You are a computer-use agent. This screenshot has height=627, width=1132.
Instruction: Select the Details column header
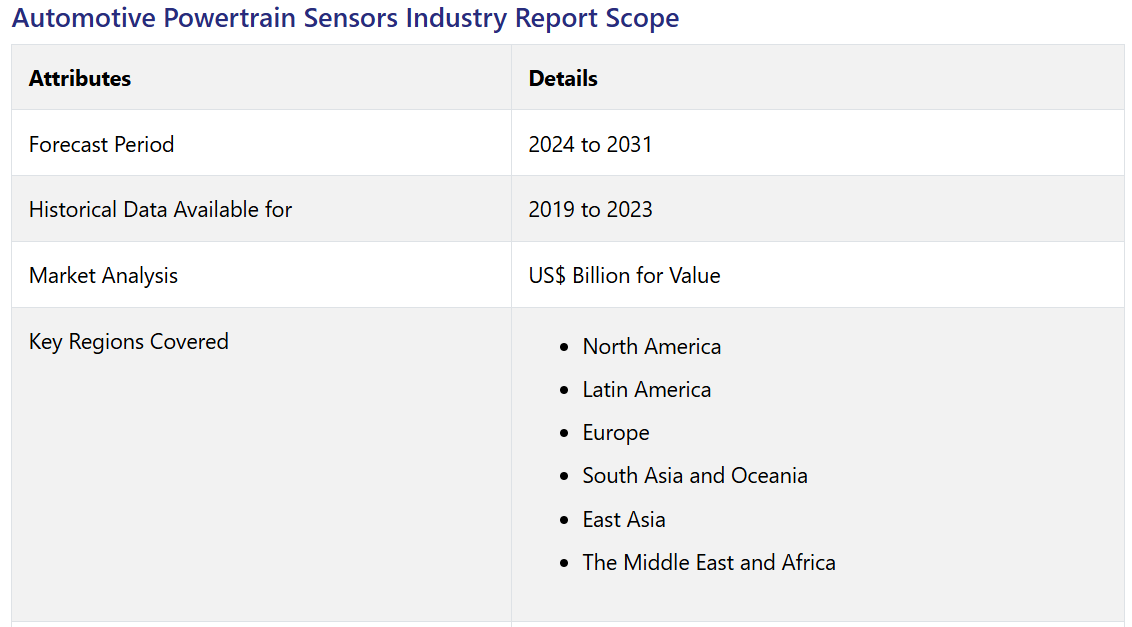tap(563, 78)
